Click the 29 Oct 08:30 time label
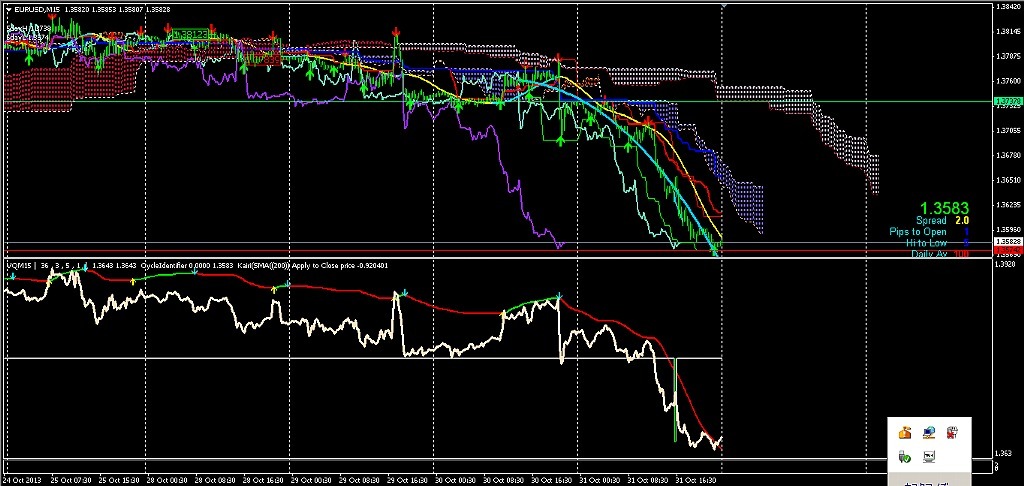This screenshot has height=486, width=1024. pos(360,480)
